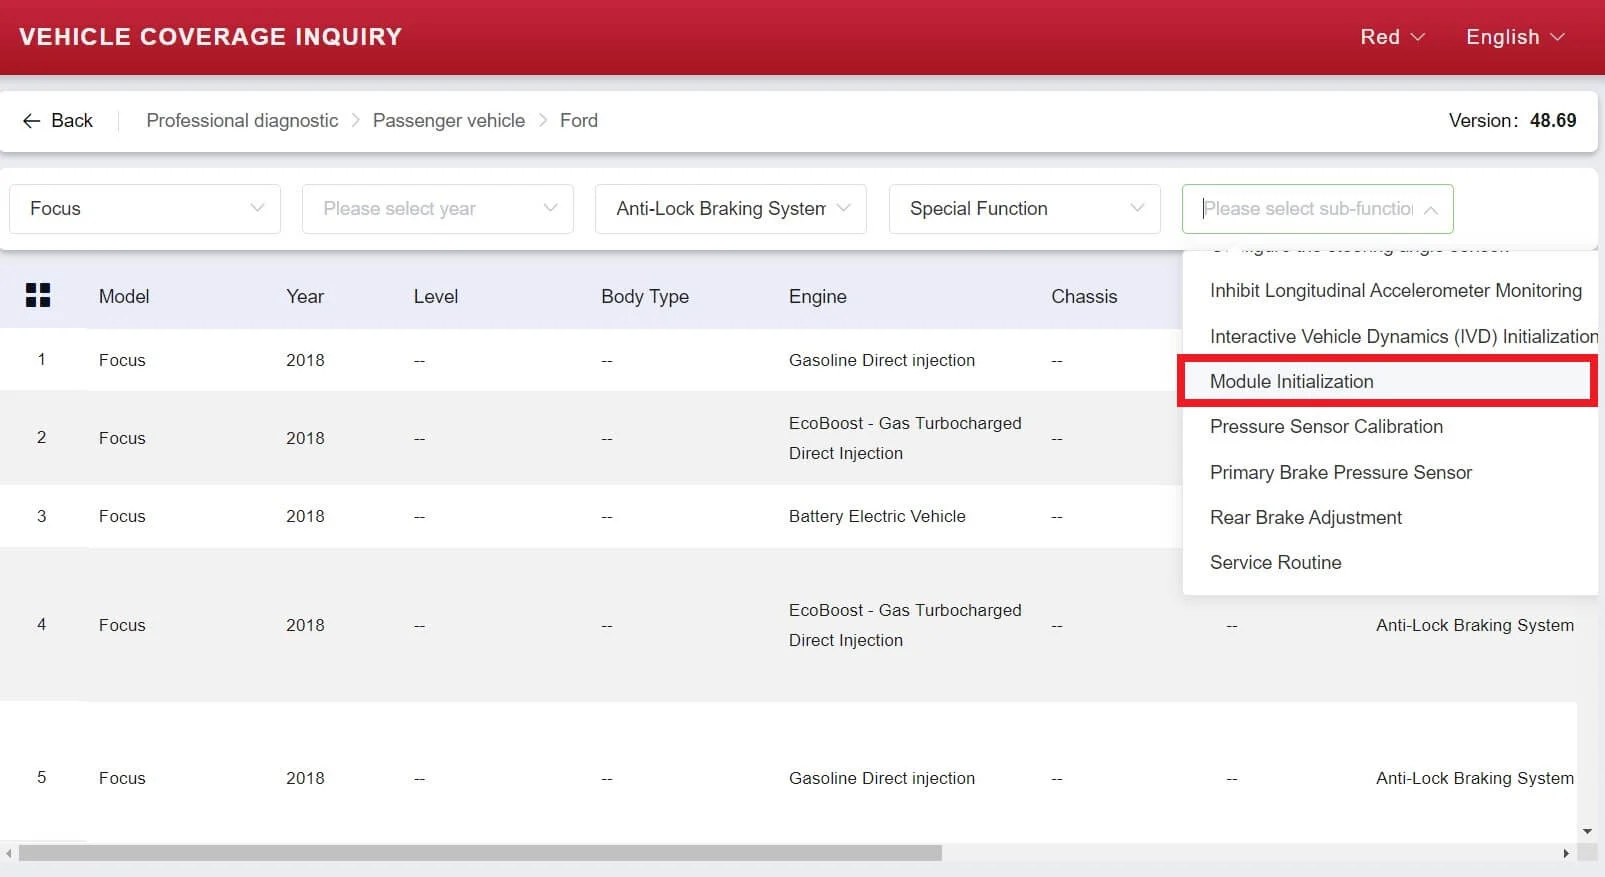Open the year selection dropdown
1605x877 pixels.
(x=438, y=209)
